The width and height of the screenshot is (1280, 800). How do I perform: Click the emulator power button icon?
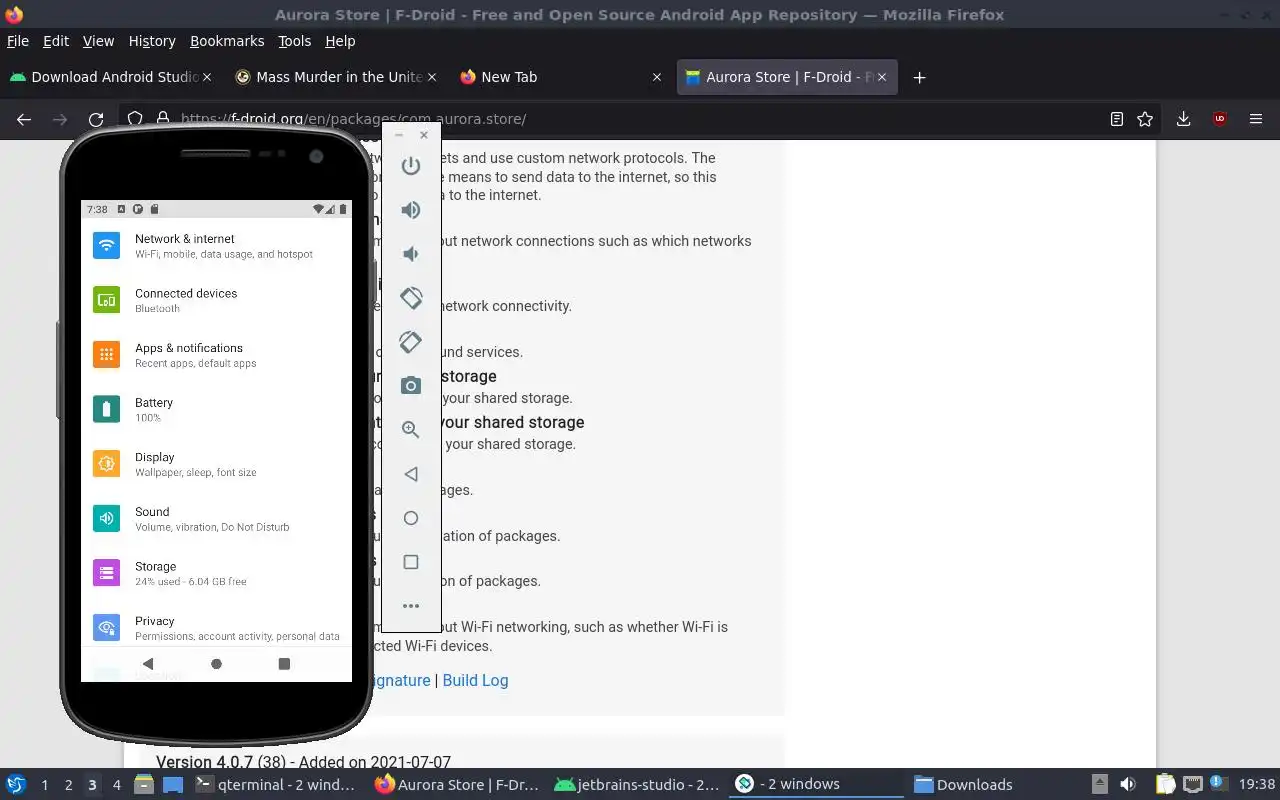[411, 166]
